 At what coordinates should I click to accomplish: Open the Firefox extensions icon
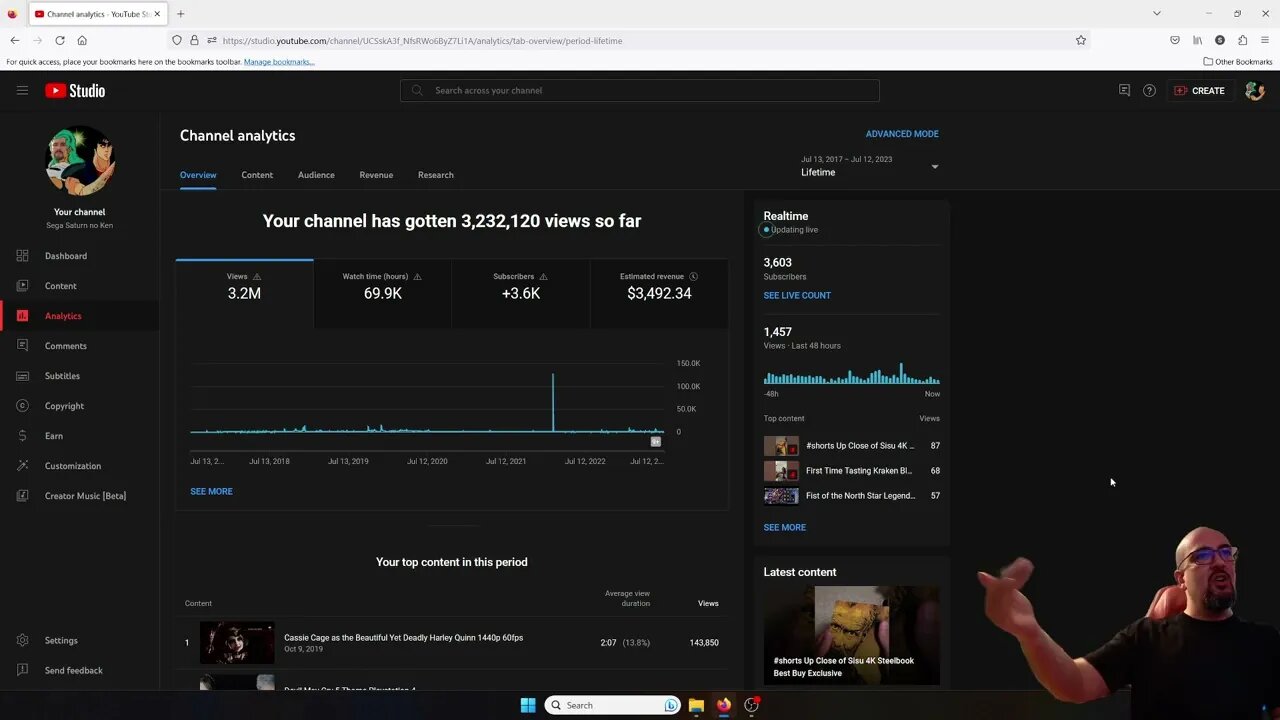pos(1242,40)
